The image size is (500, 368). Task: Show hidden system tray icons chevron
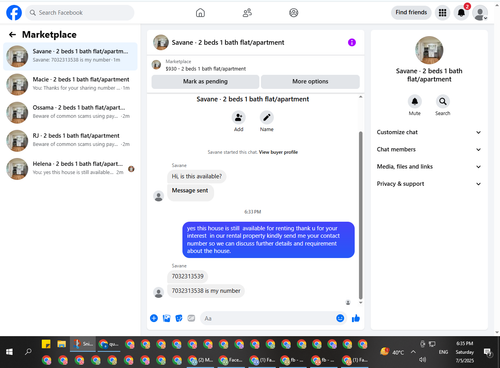(413, 352)
